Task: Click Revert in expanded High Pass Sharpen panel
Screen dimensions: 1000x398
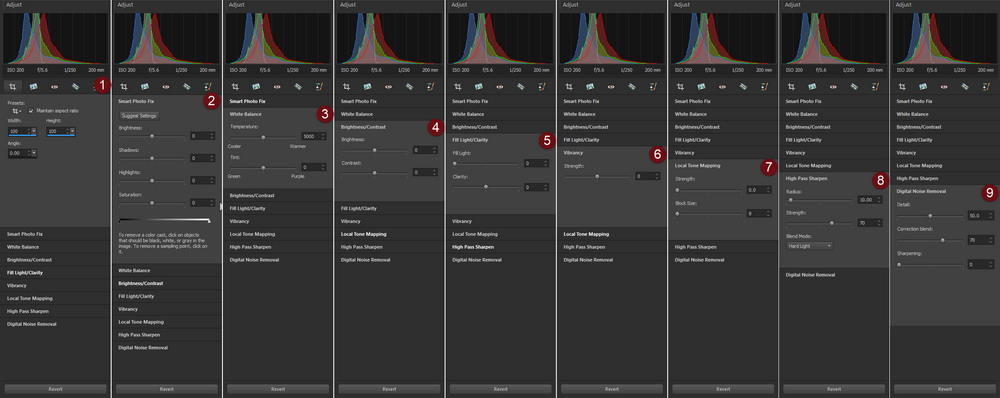Action: [x=833, y=388]
